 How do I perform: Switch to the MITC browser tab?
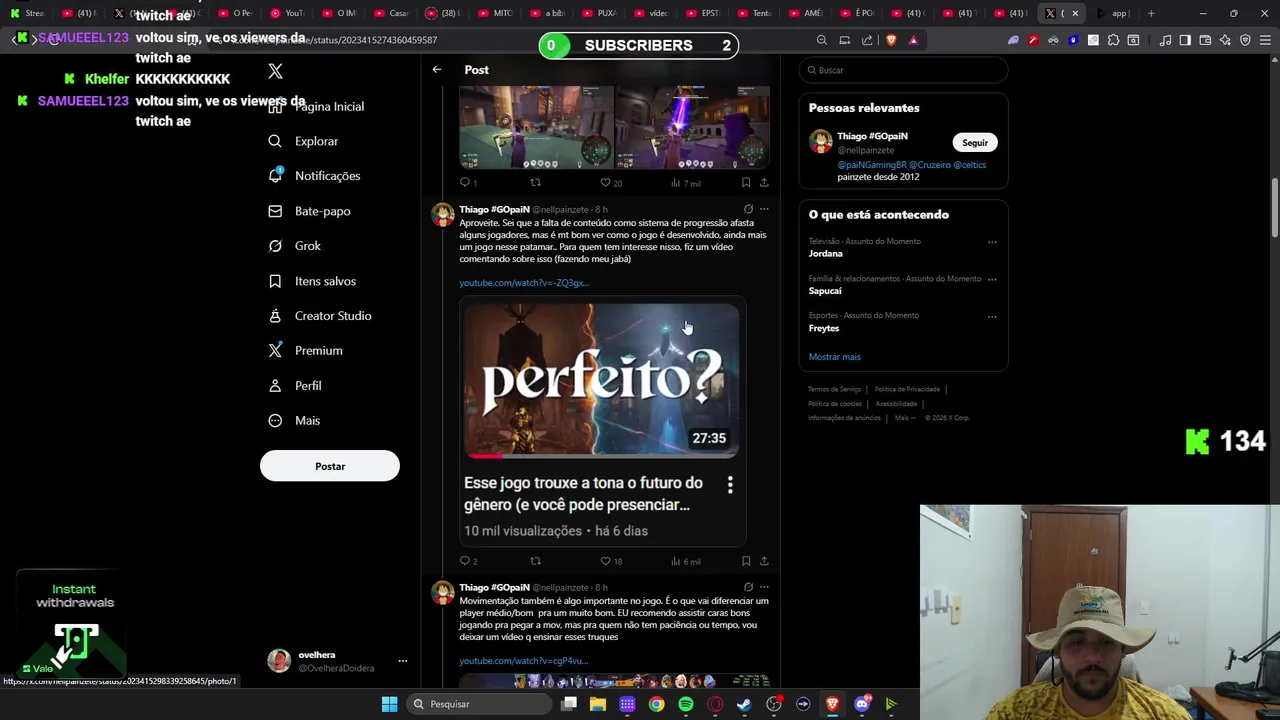point(495,13)
